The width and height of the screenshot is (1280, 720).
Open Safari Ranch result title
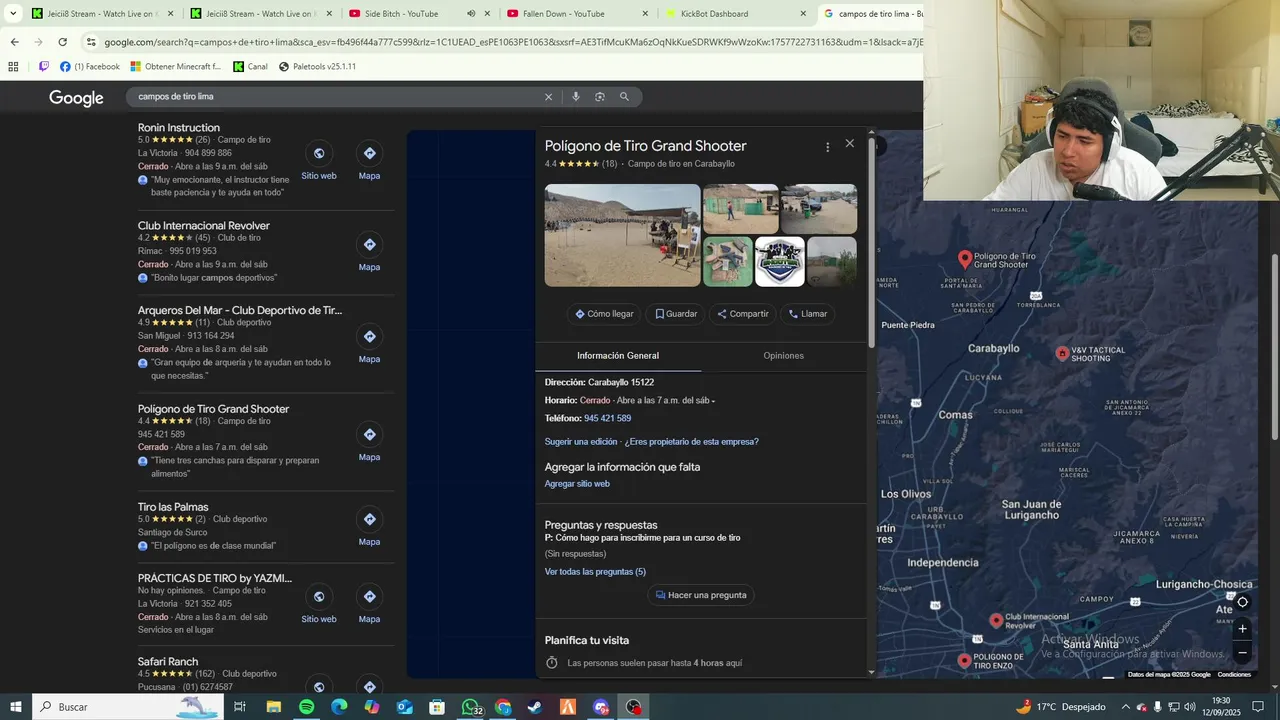click(x=168, y=662)
